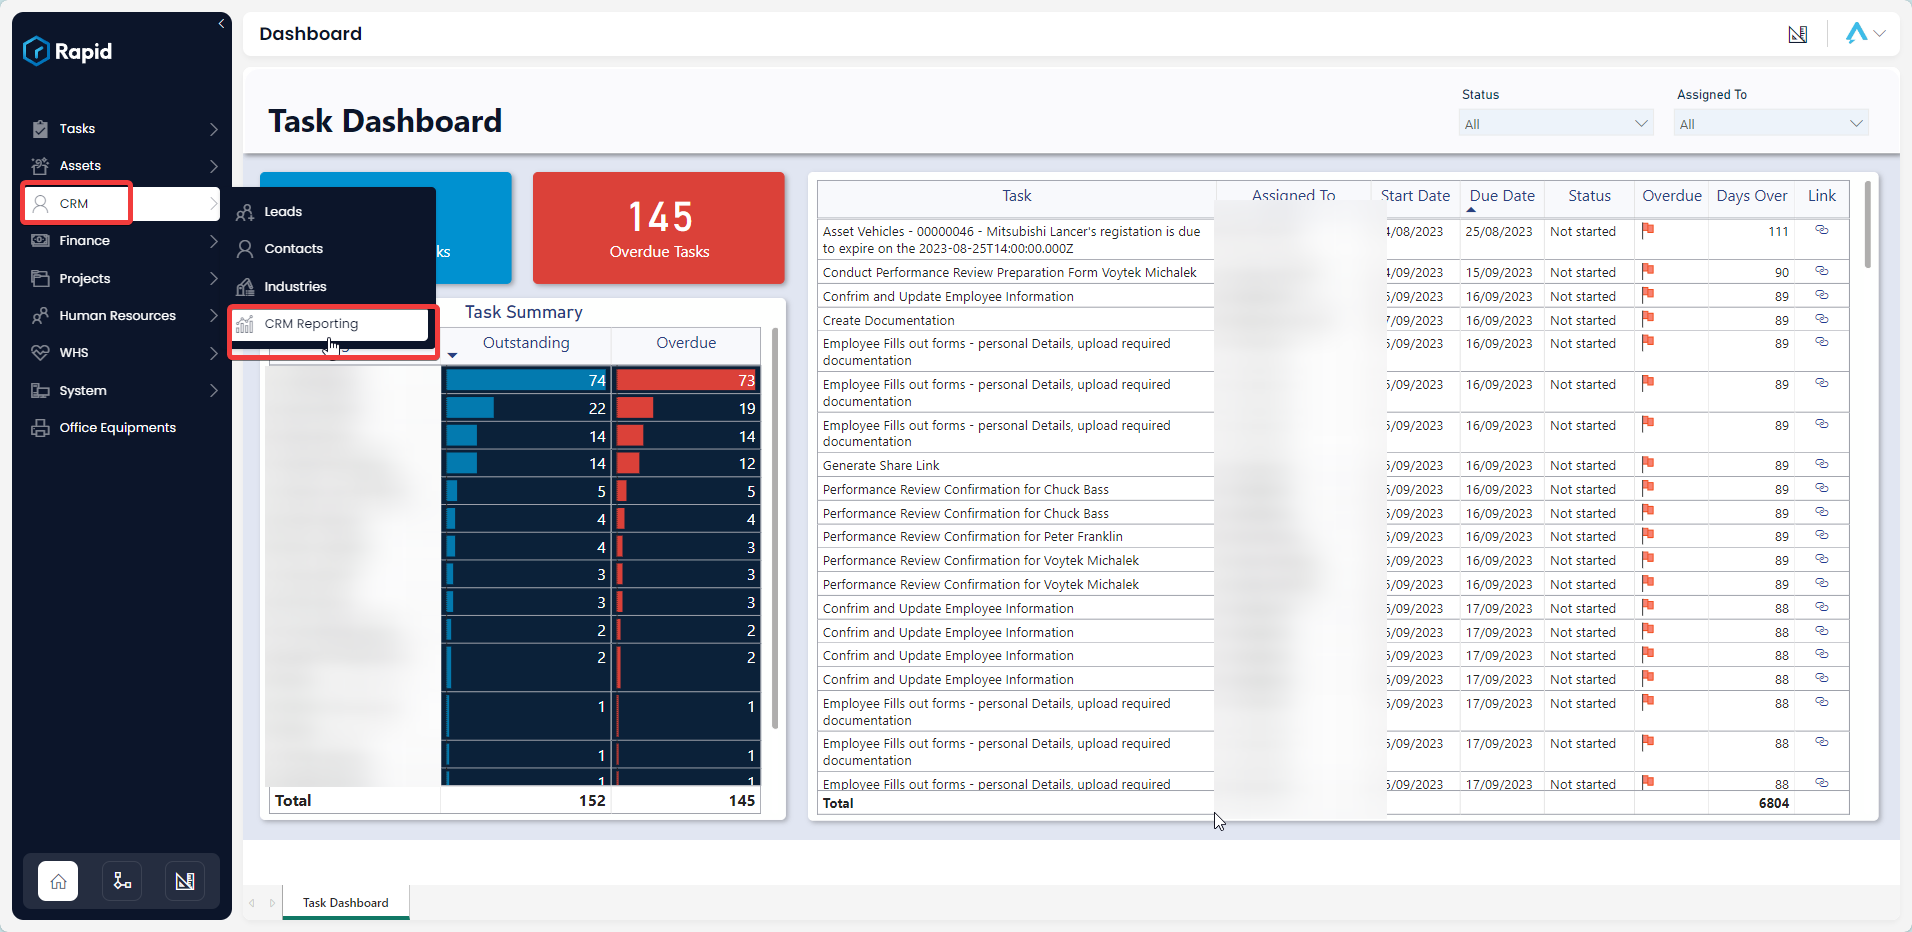Click the Leads people icon
This screenshot has height=932, width=1912.
pos(245,212)
